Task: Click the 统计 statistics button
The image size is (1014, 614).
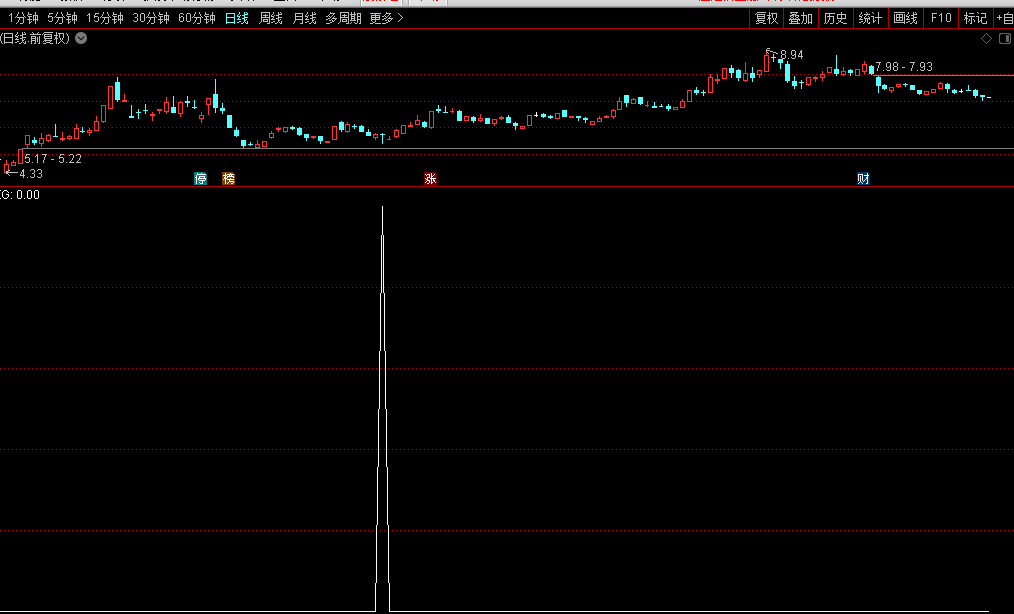Action: (x=870, y=18)
